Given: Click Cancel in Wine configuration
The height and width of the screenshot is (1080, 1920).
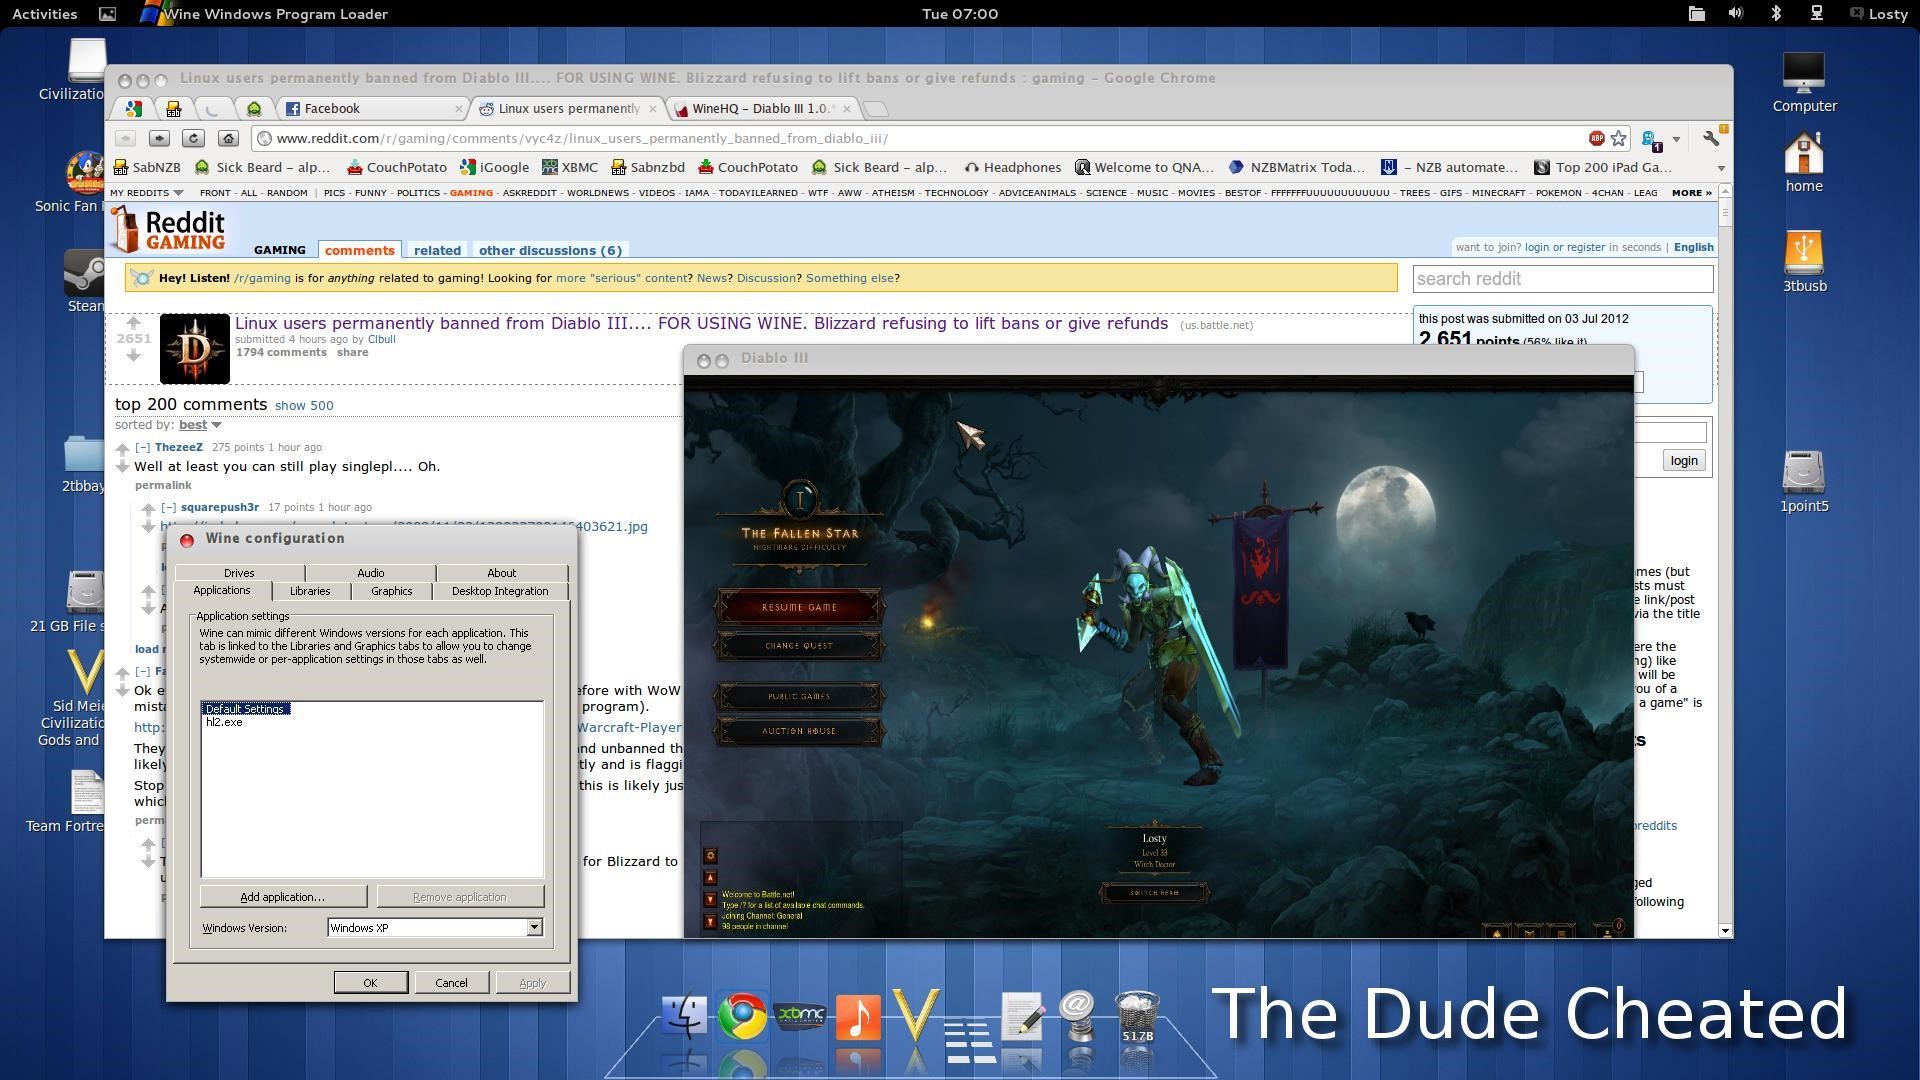Looking at the screenshot, I should tap(451, 982).
